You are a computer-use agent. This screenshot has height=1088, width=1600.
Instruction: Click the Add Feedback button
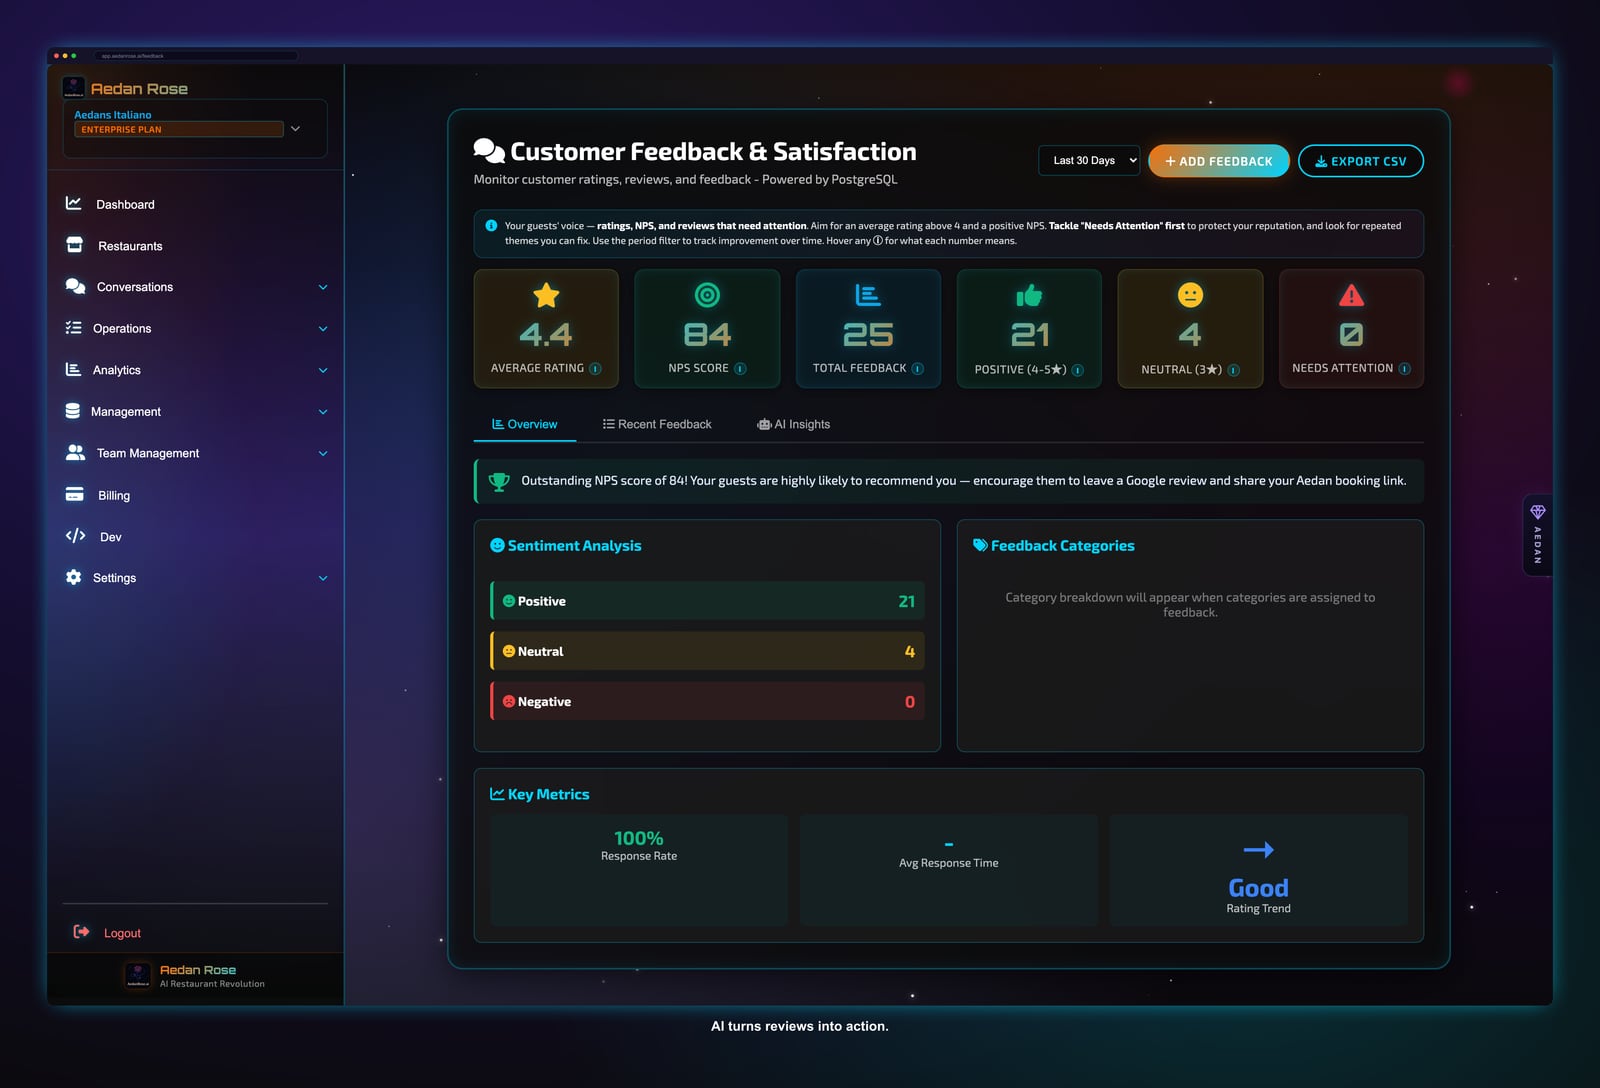pyautogui.click(x=1219, y=161)
